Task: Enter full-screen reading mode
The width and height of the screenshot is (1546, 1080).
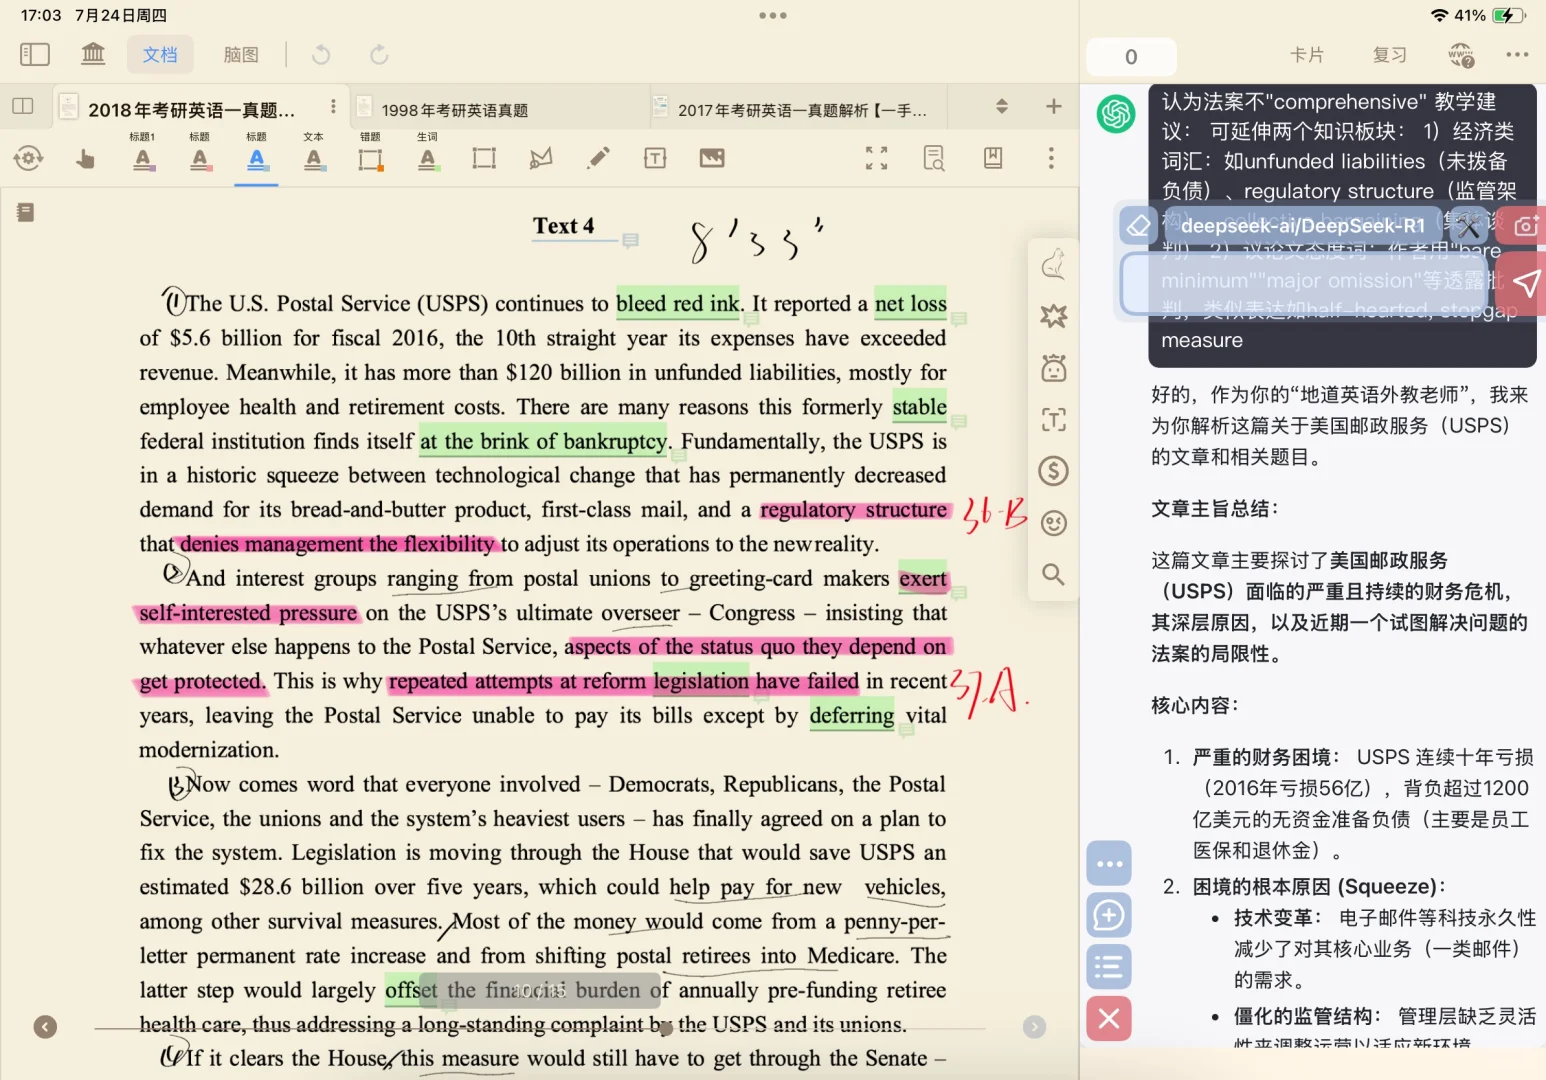Action: tap(876, 157)
